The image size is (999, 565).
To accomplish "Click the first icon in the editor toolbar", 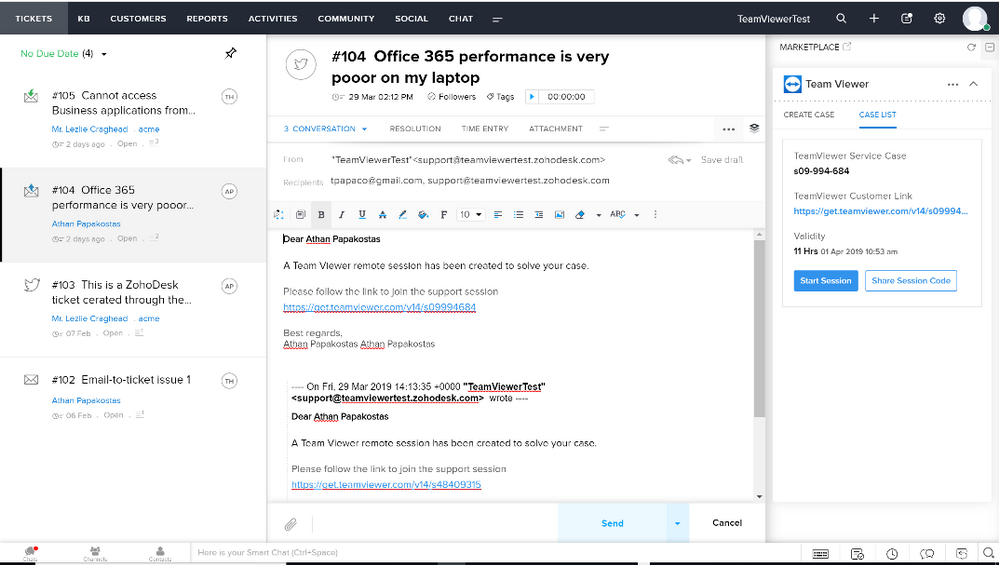I will pyautogui.click(x=278, y=215).
